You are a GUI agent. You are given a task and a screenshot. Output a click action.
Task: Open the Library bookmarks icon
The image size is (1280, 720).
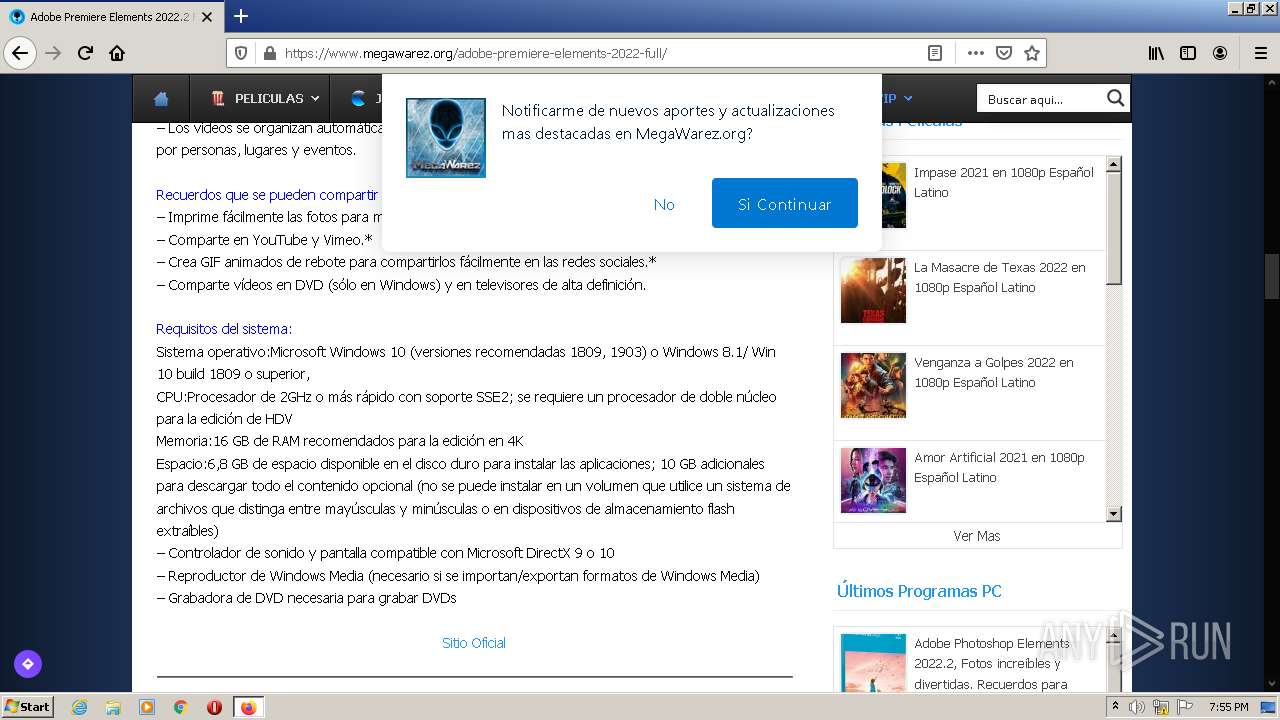point(1156,53)
